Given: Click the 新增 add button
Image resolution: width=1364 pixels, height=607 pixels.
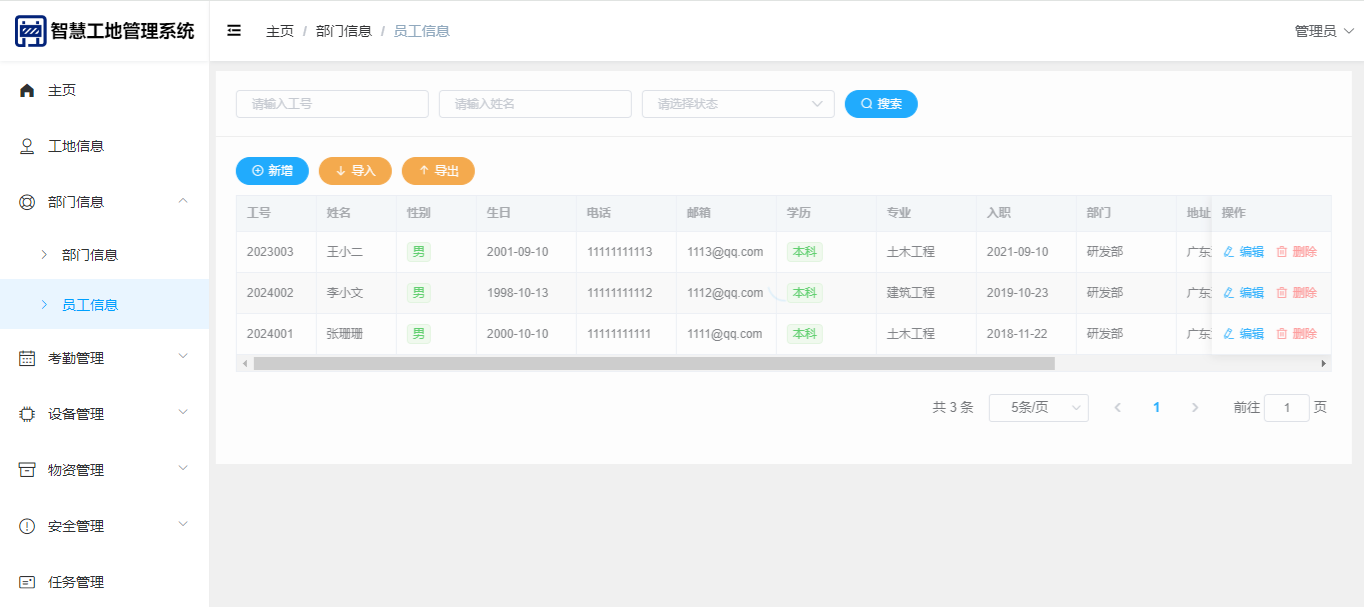Looking at the screenshot, I should tap(272, 171).
